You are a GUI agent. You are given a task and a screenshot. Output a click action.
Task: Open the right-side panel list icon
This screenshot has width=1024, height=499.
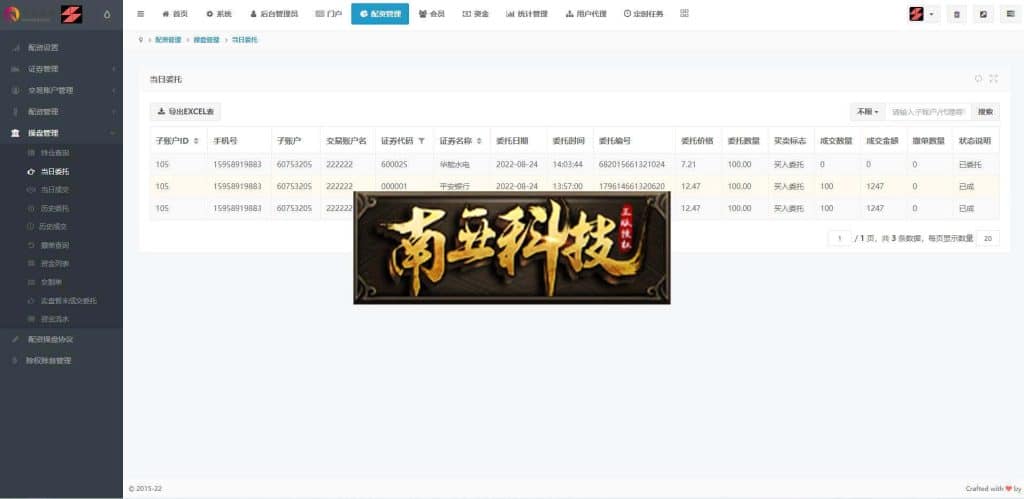pos(1011,14)
